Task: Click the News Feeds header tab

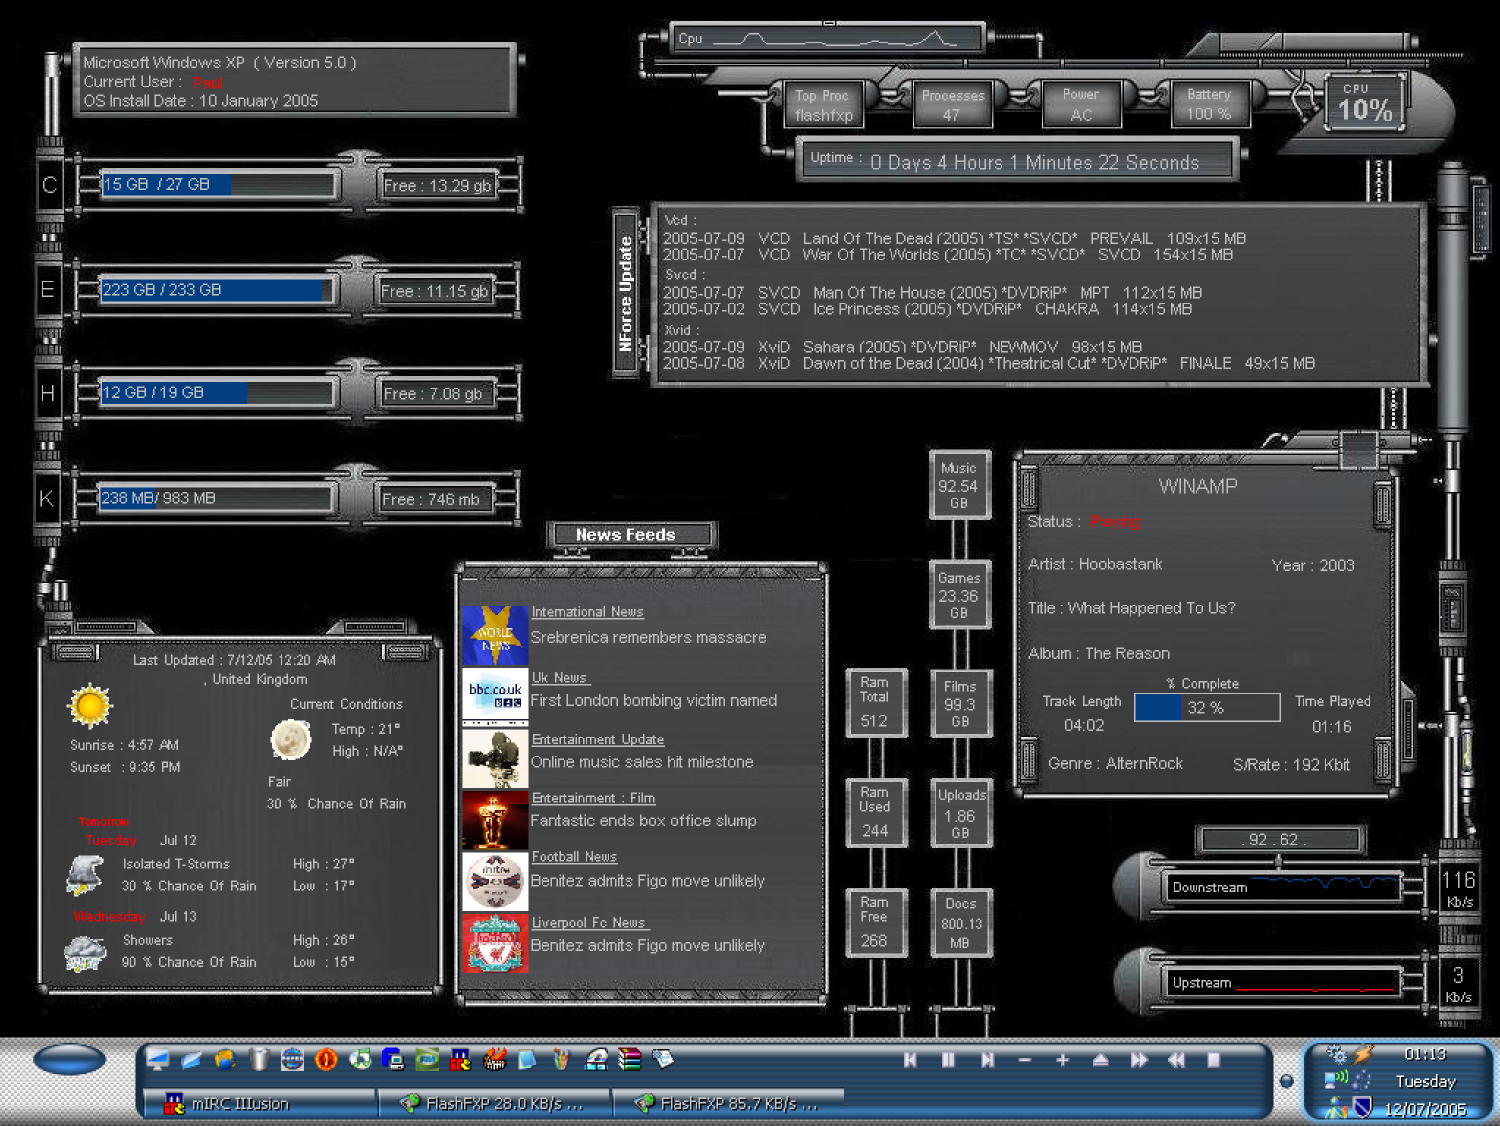Action: [632, 535]
